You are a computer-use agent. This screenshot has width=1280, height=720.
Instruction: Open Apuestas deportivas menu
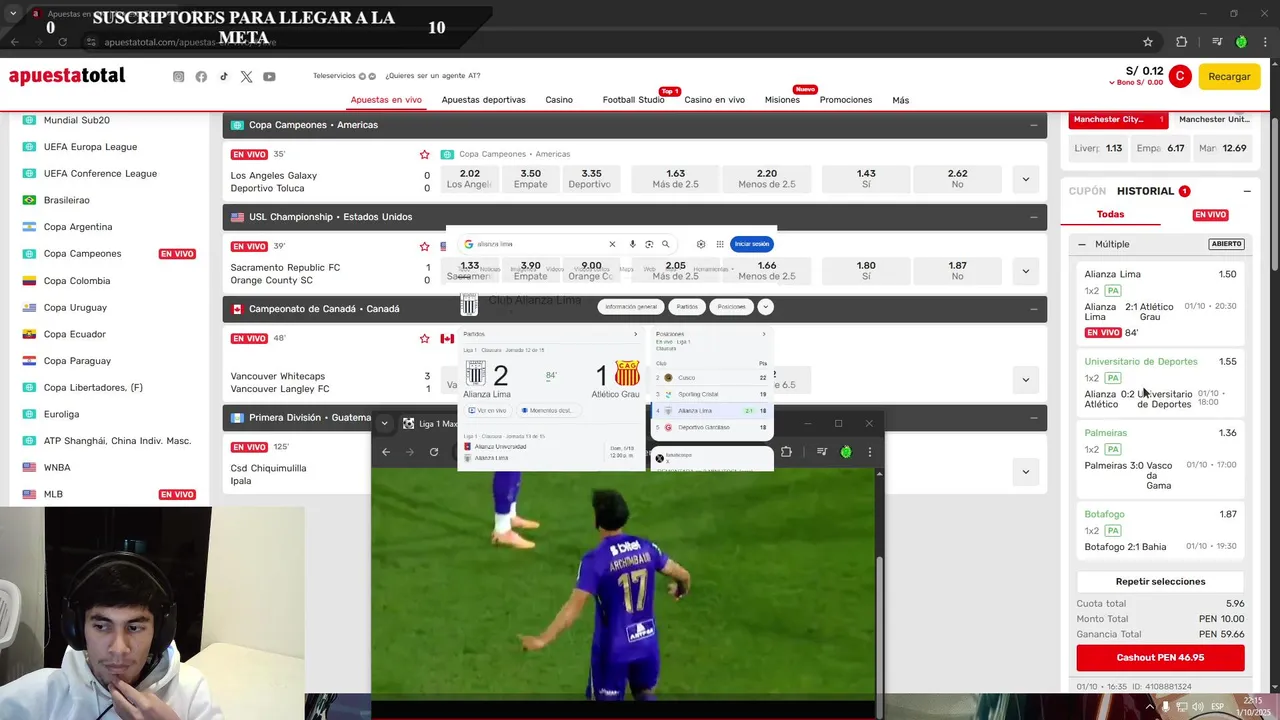coord(483,100)
